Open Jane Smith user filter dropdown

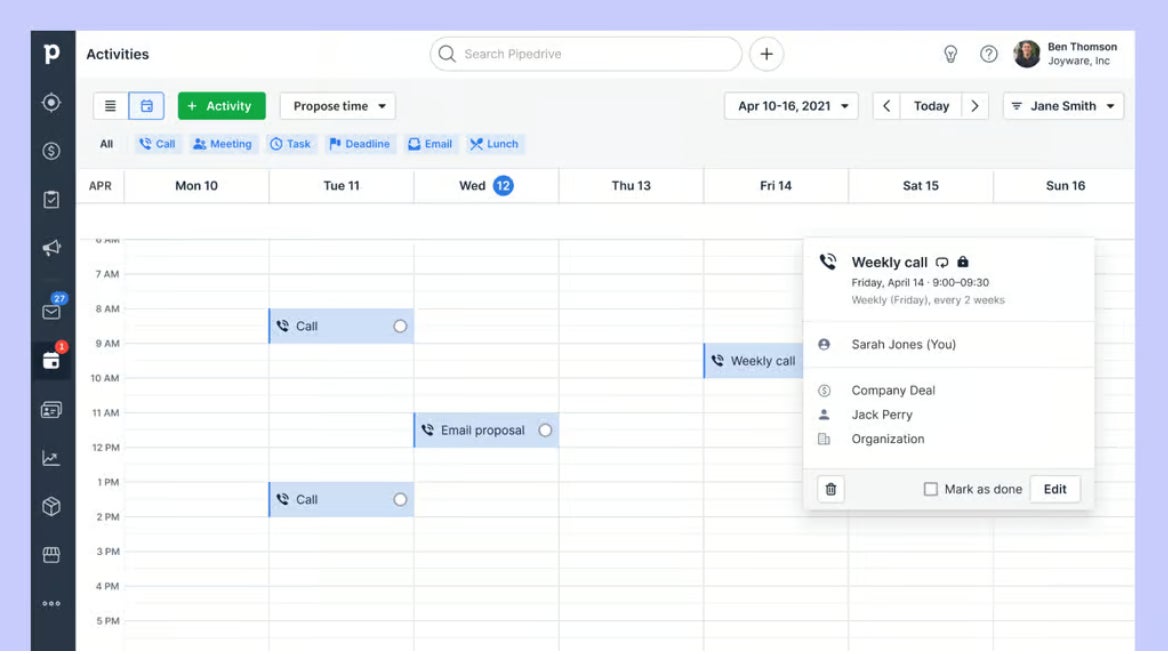point(1063,106)
